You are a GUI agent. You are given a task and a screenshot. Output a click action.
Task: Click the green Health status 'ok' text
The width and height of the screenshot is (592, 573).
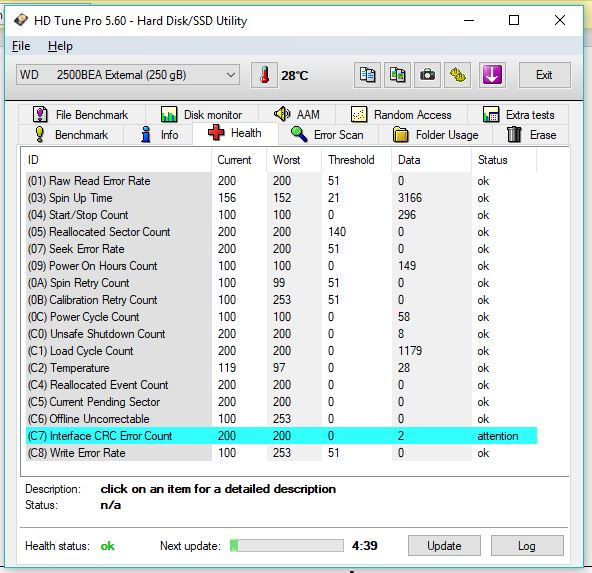pos(108,546)
